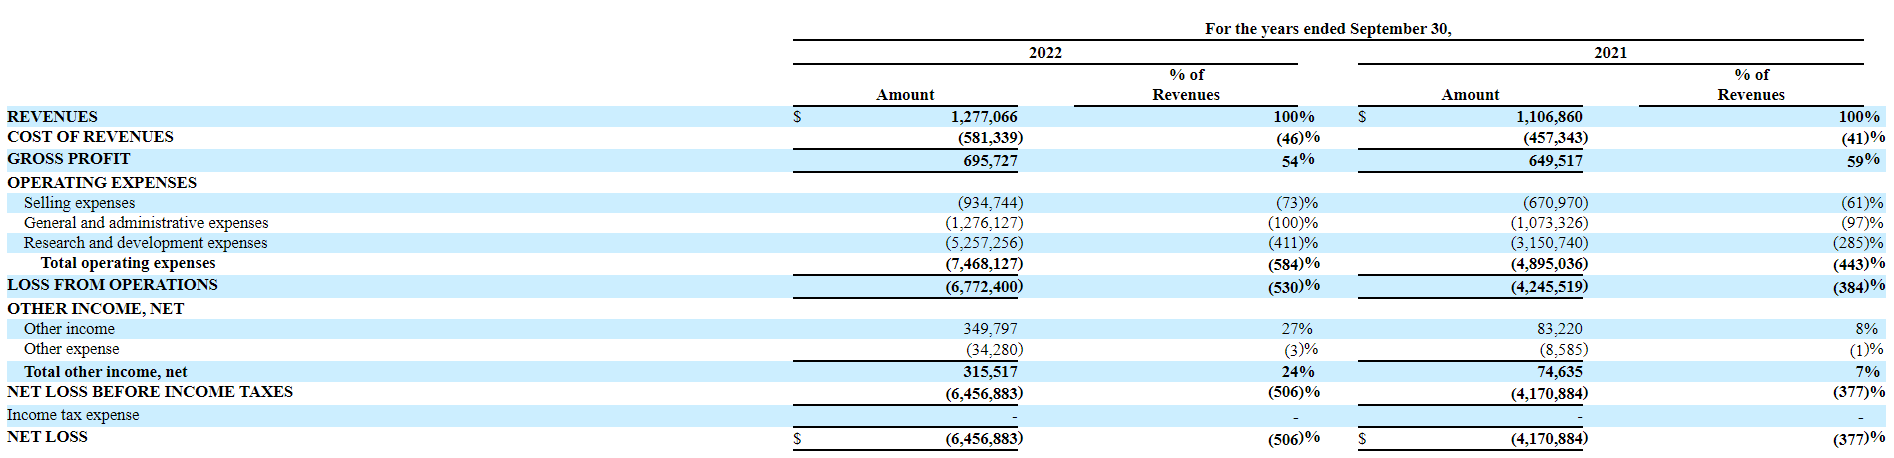This screenshot has height=458, width=1894.
Task: Select the 2022 revenues amount 1,277,066
Action: coord(983,117)
